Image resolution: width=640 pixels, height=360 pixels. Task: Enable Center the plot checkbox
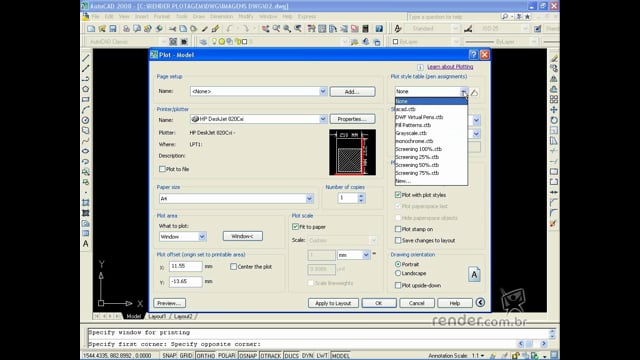point(233,267)
